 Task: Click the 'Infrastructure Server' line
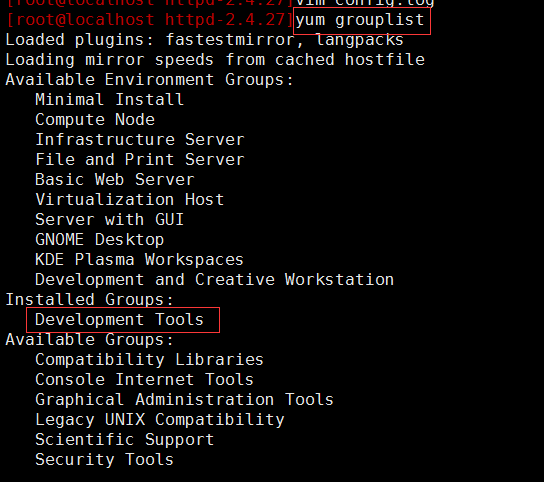pyautogui.click(x=140, y=139)
